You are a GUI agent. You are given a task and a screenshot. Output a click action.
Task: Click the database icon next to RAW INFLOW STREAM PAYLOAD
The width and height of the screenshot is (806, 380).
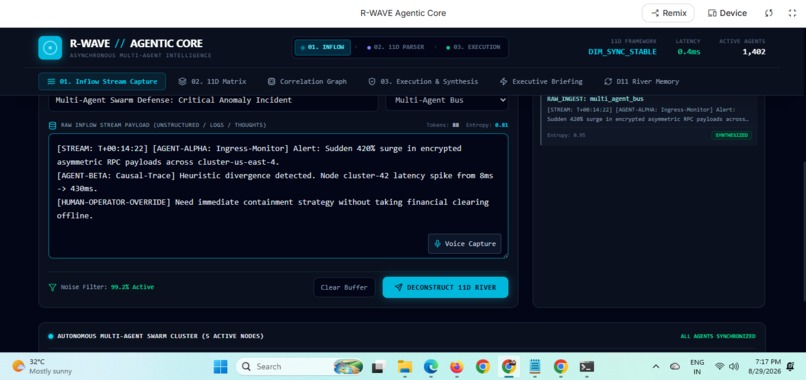click(x=52, y=125)
